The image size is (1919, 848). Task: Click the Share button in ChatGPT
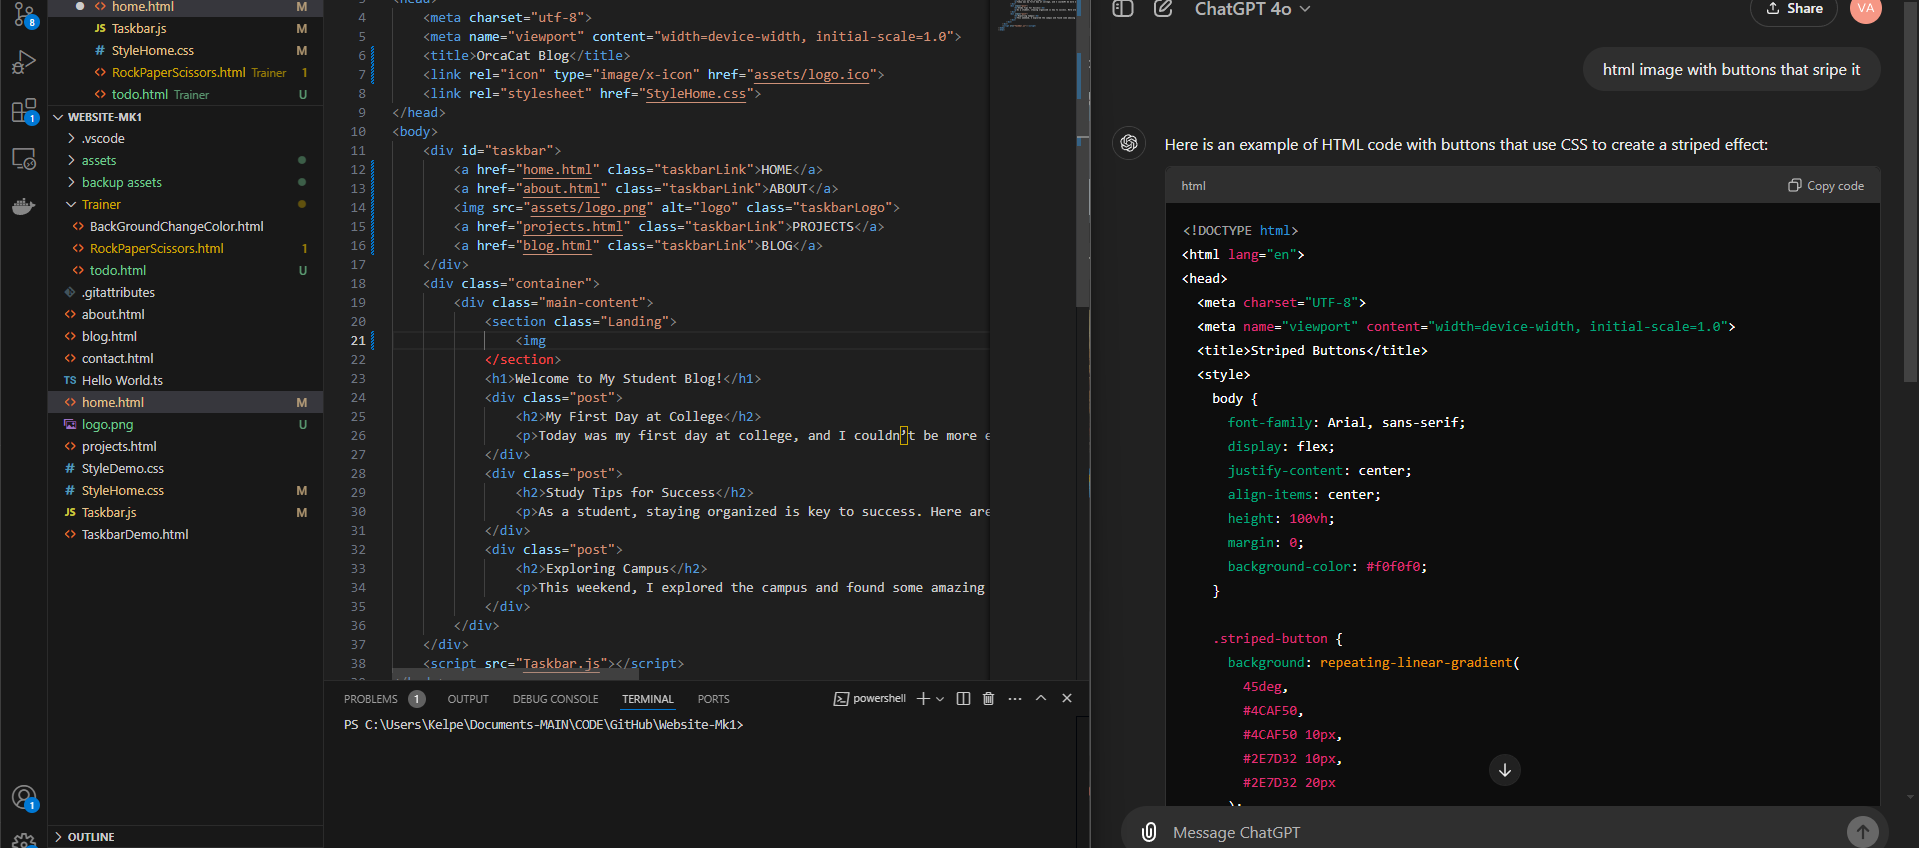click(1794, 9)
